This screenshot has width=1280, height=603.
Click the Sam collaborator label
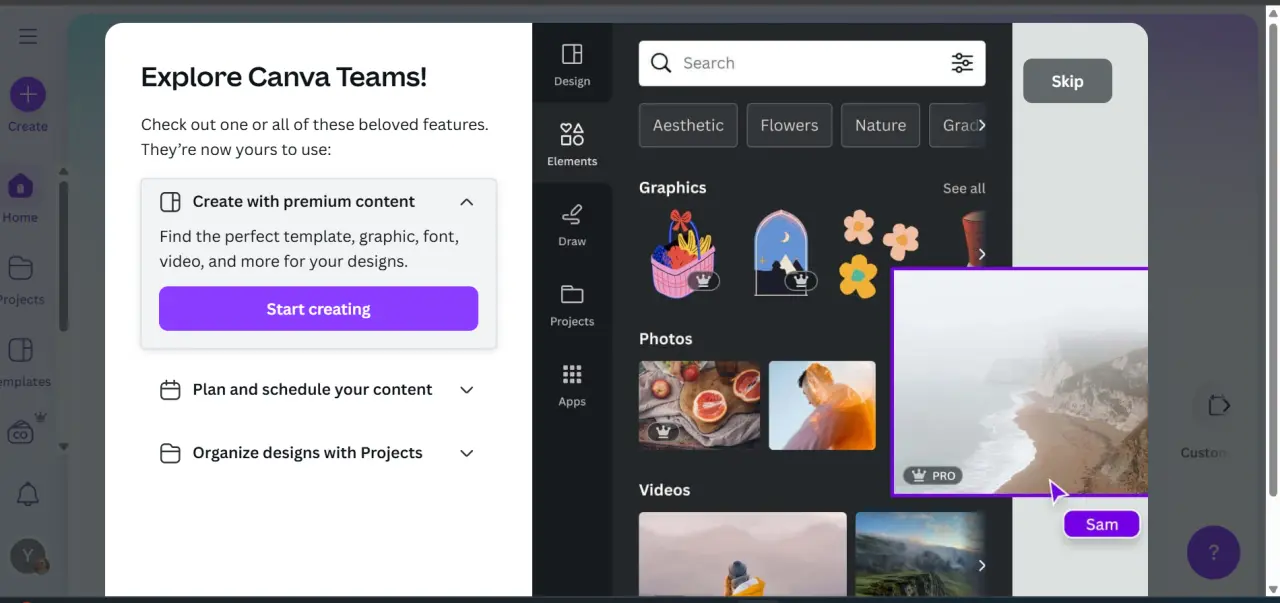tap(1101, 524)
